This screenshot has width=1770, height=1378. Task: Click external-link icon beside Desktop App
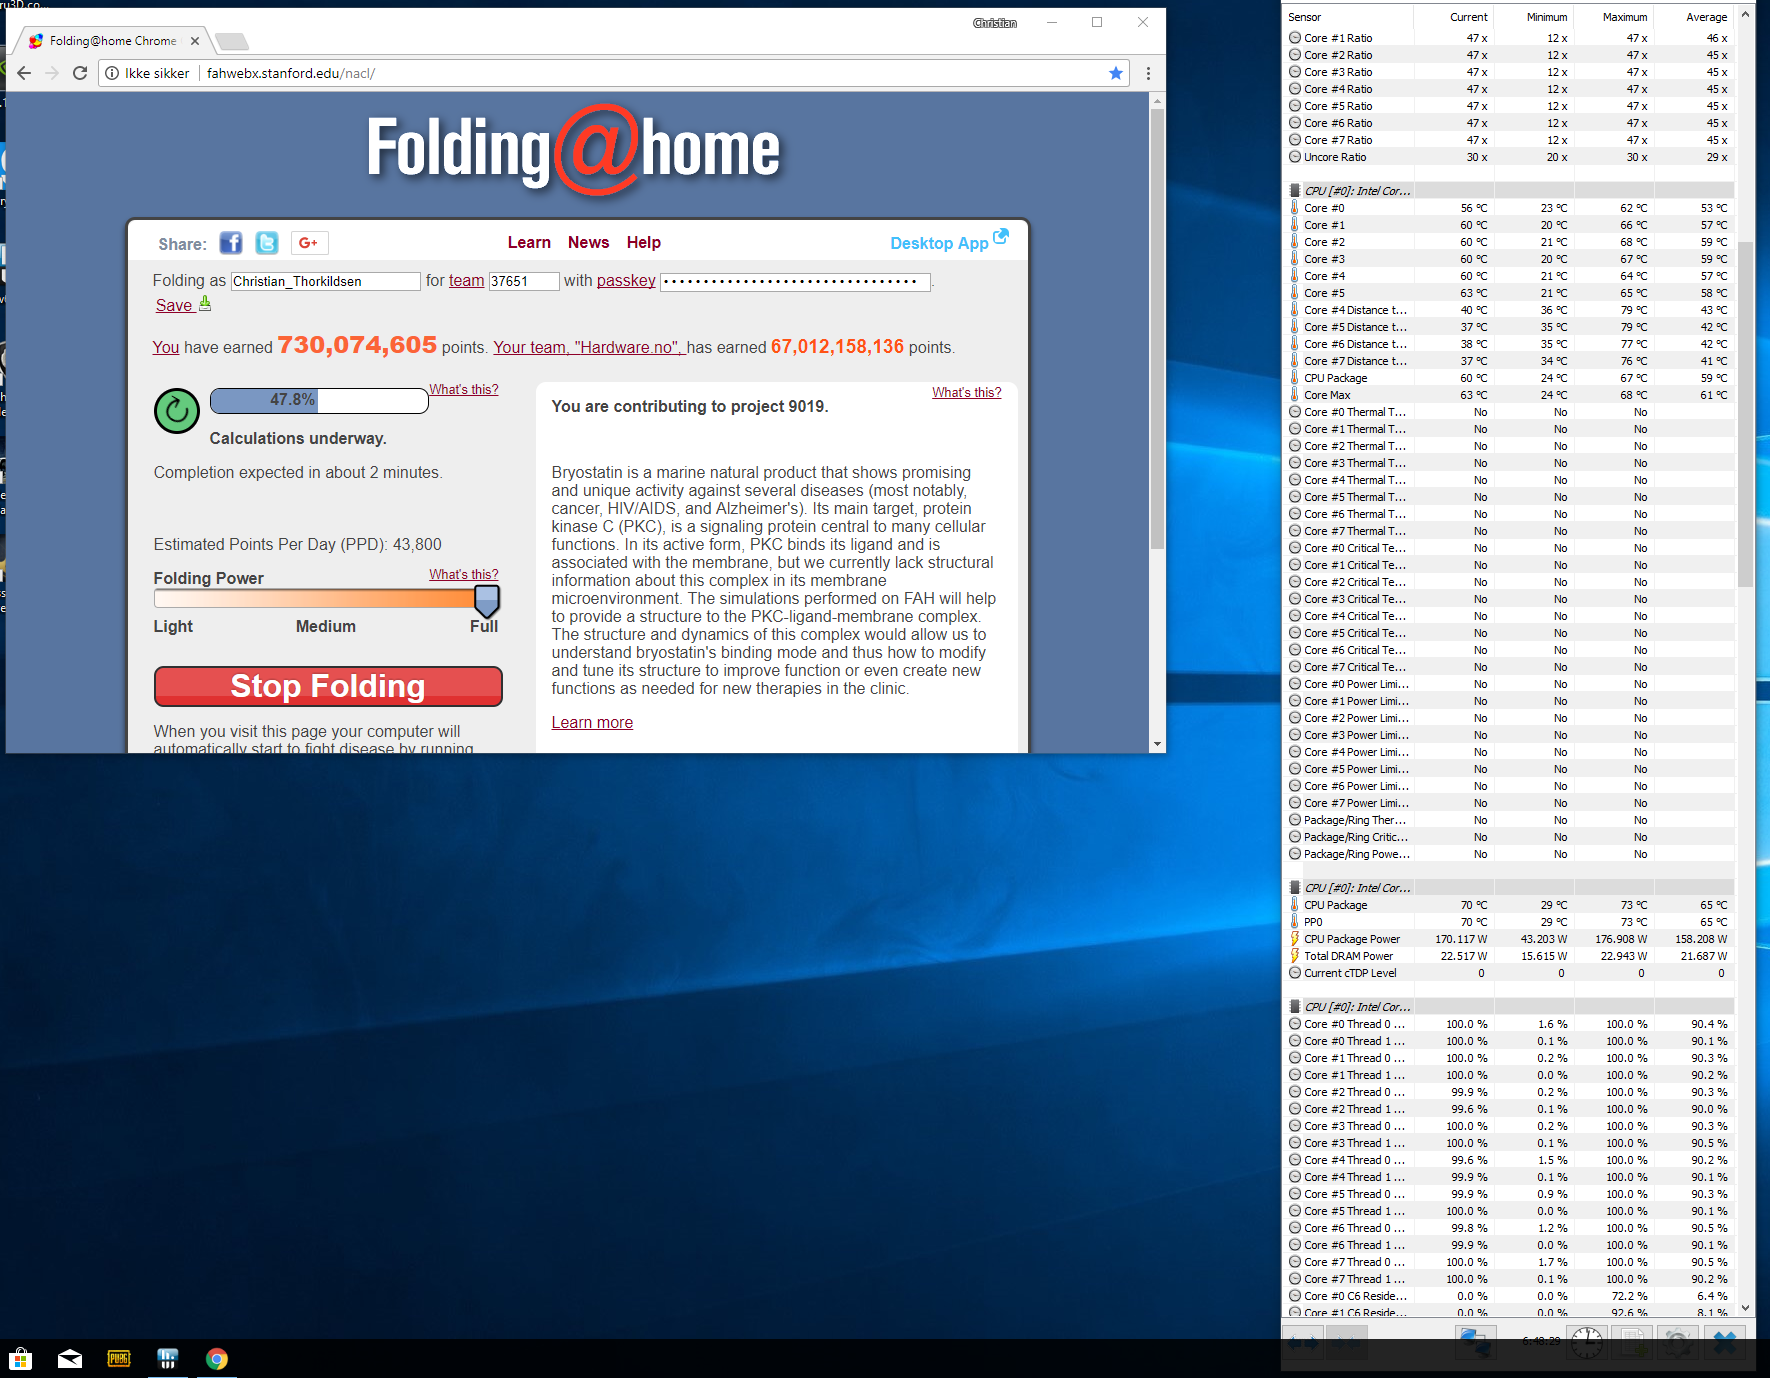(x=1001, y=236)
